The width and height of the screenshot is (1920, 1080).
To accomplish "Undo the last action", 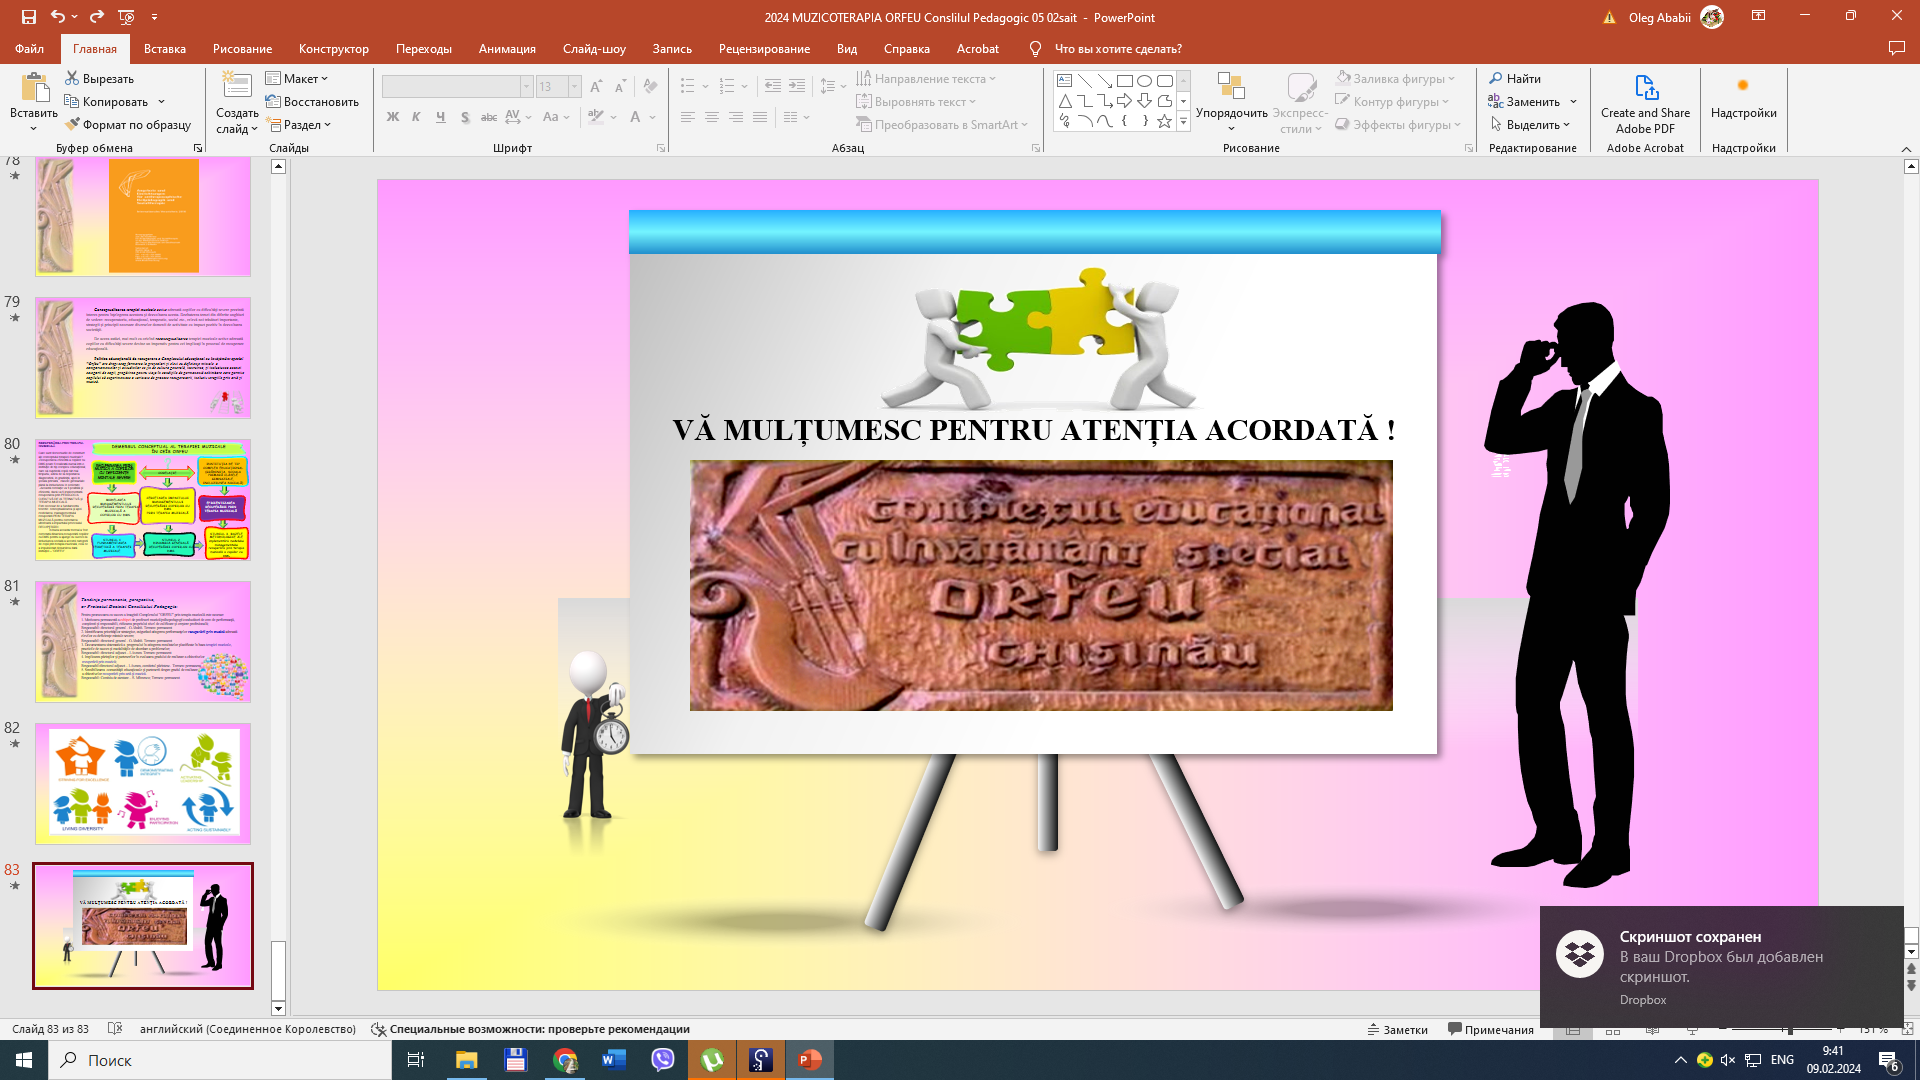I will [x=58, y=17].
